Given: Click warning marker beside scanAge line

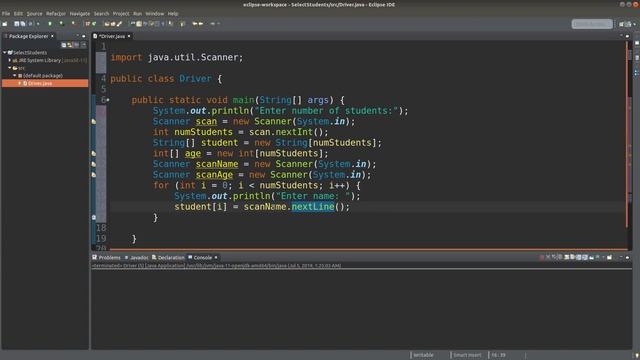Looking at the screenshot, I should 94,175.
